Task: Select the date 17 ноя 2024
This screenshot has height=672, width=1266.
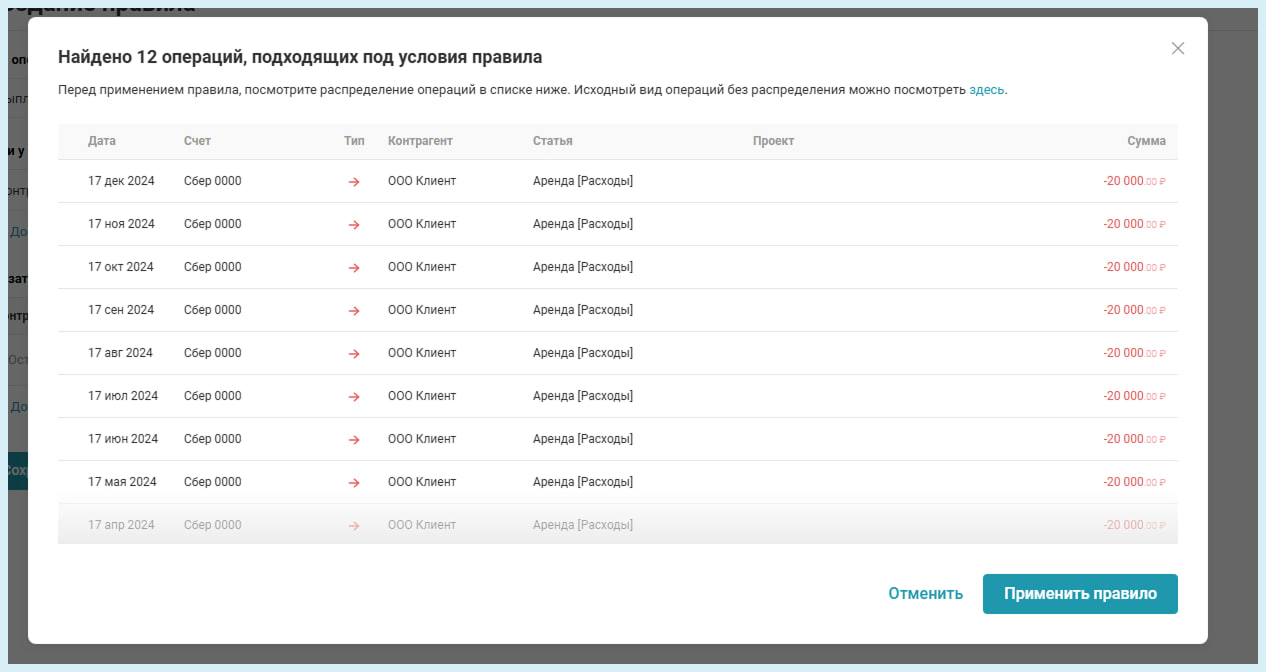Action: click(121, 224)
